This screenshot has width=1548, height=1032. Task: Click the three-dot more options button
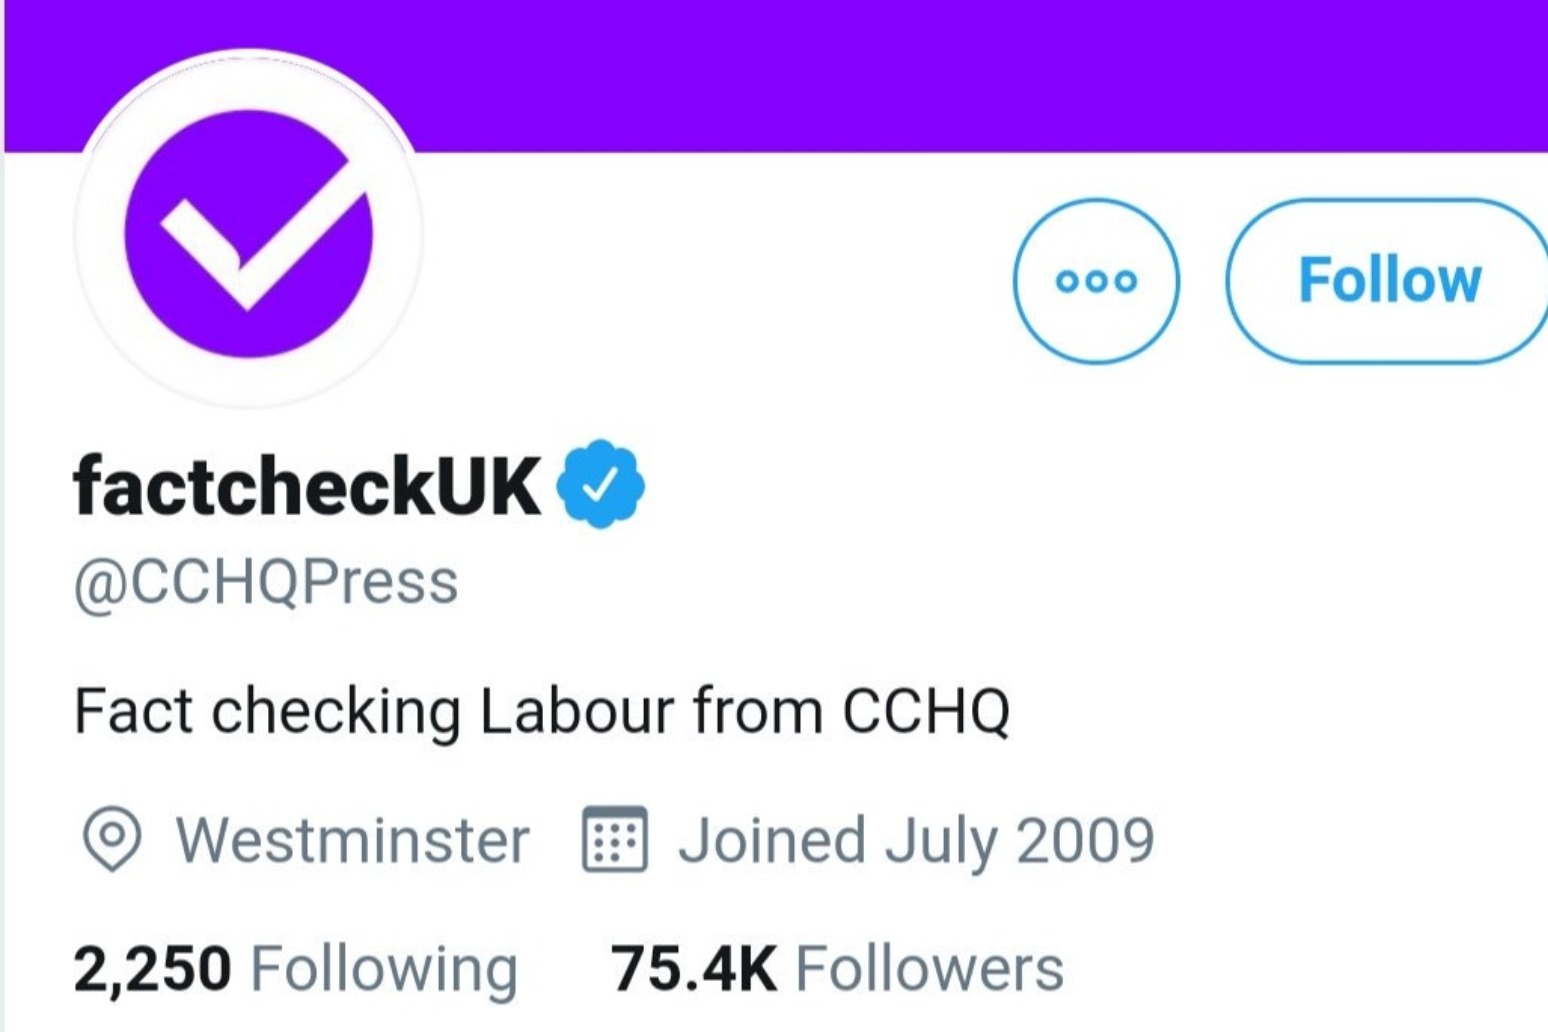point(1096,281)
